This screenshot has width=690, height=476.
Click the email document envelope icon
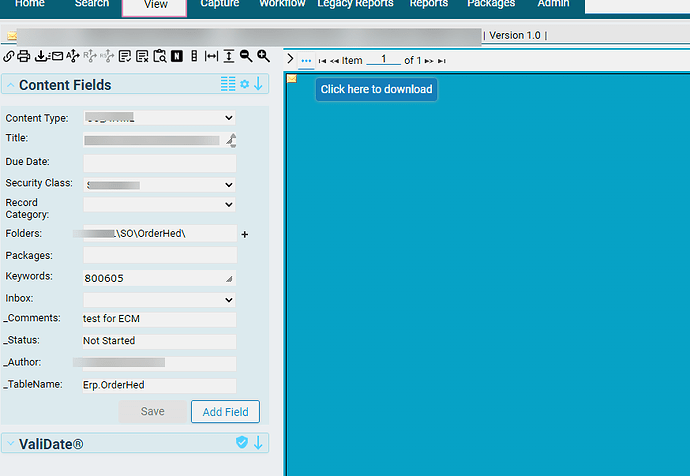click(x=57, y=56)
